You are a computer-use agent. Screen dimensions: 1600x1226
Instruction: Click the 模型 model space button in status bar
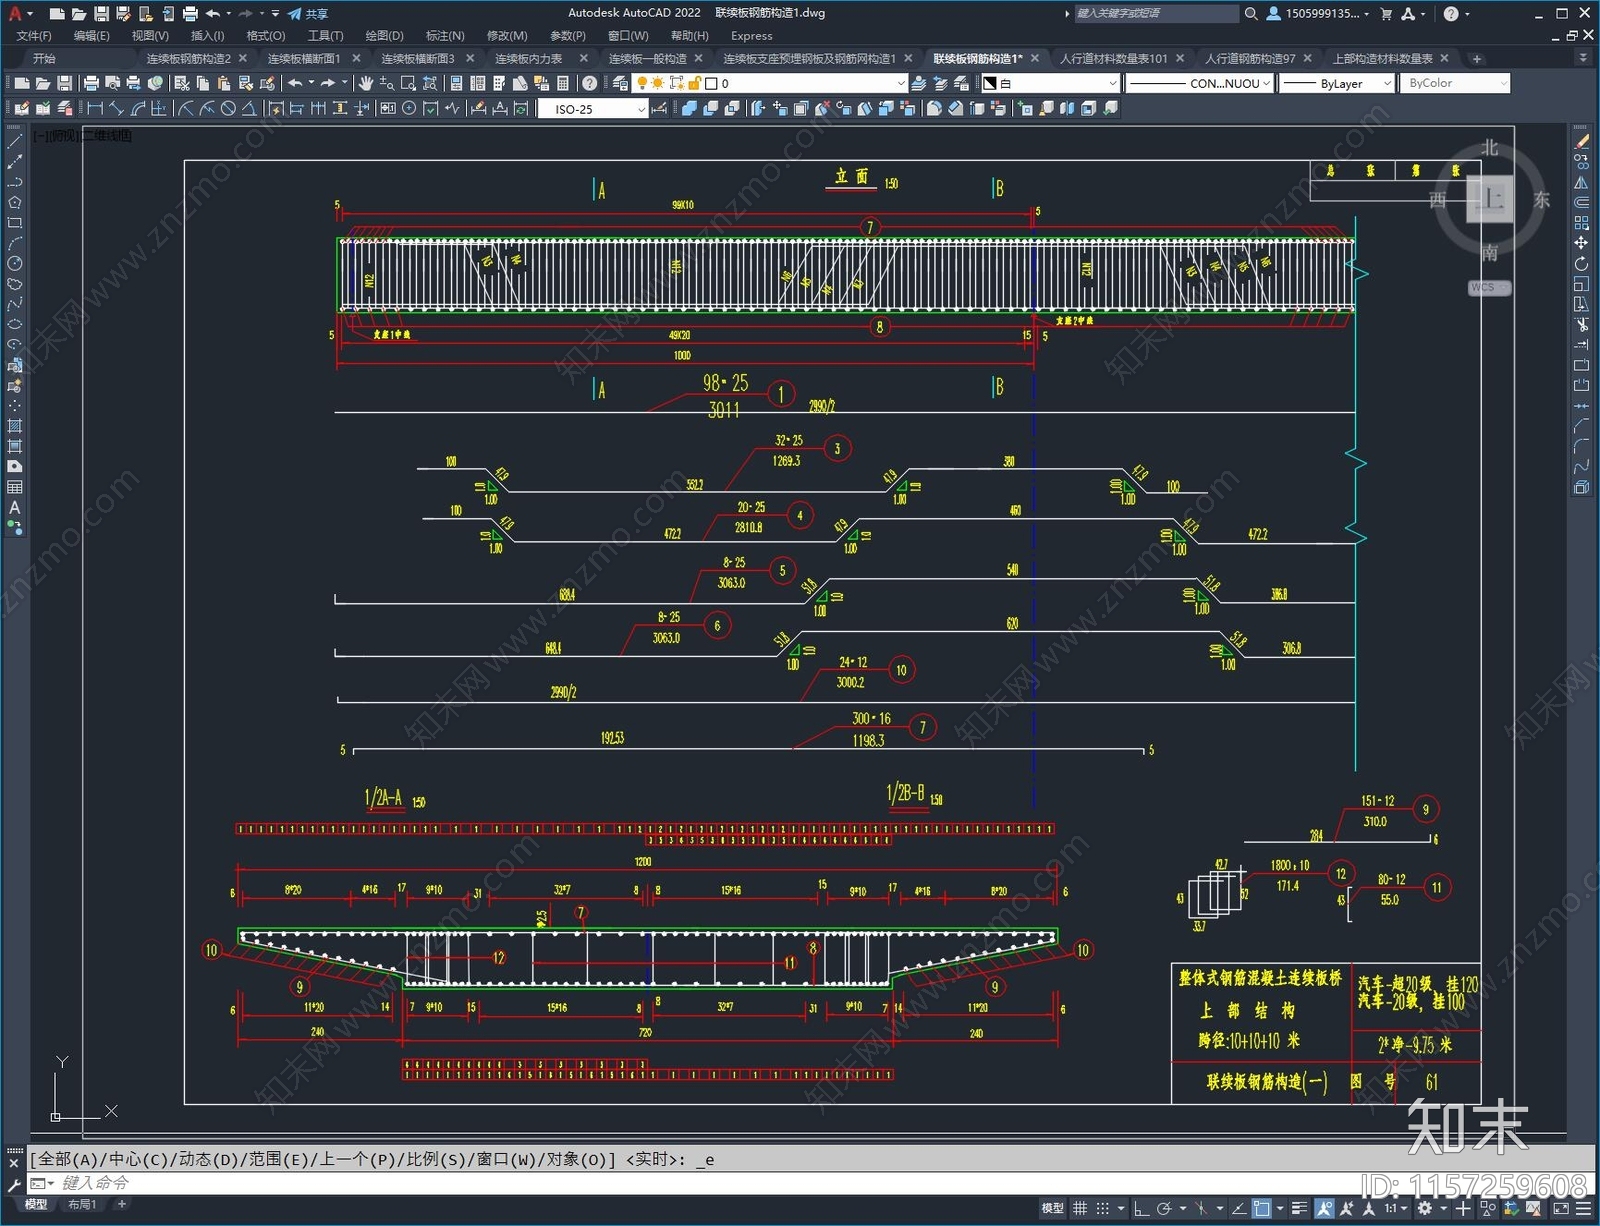point(1052,1208)
